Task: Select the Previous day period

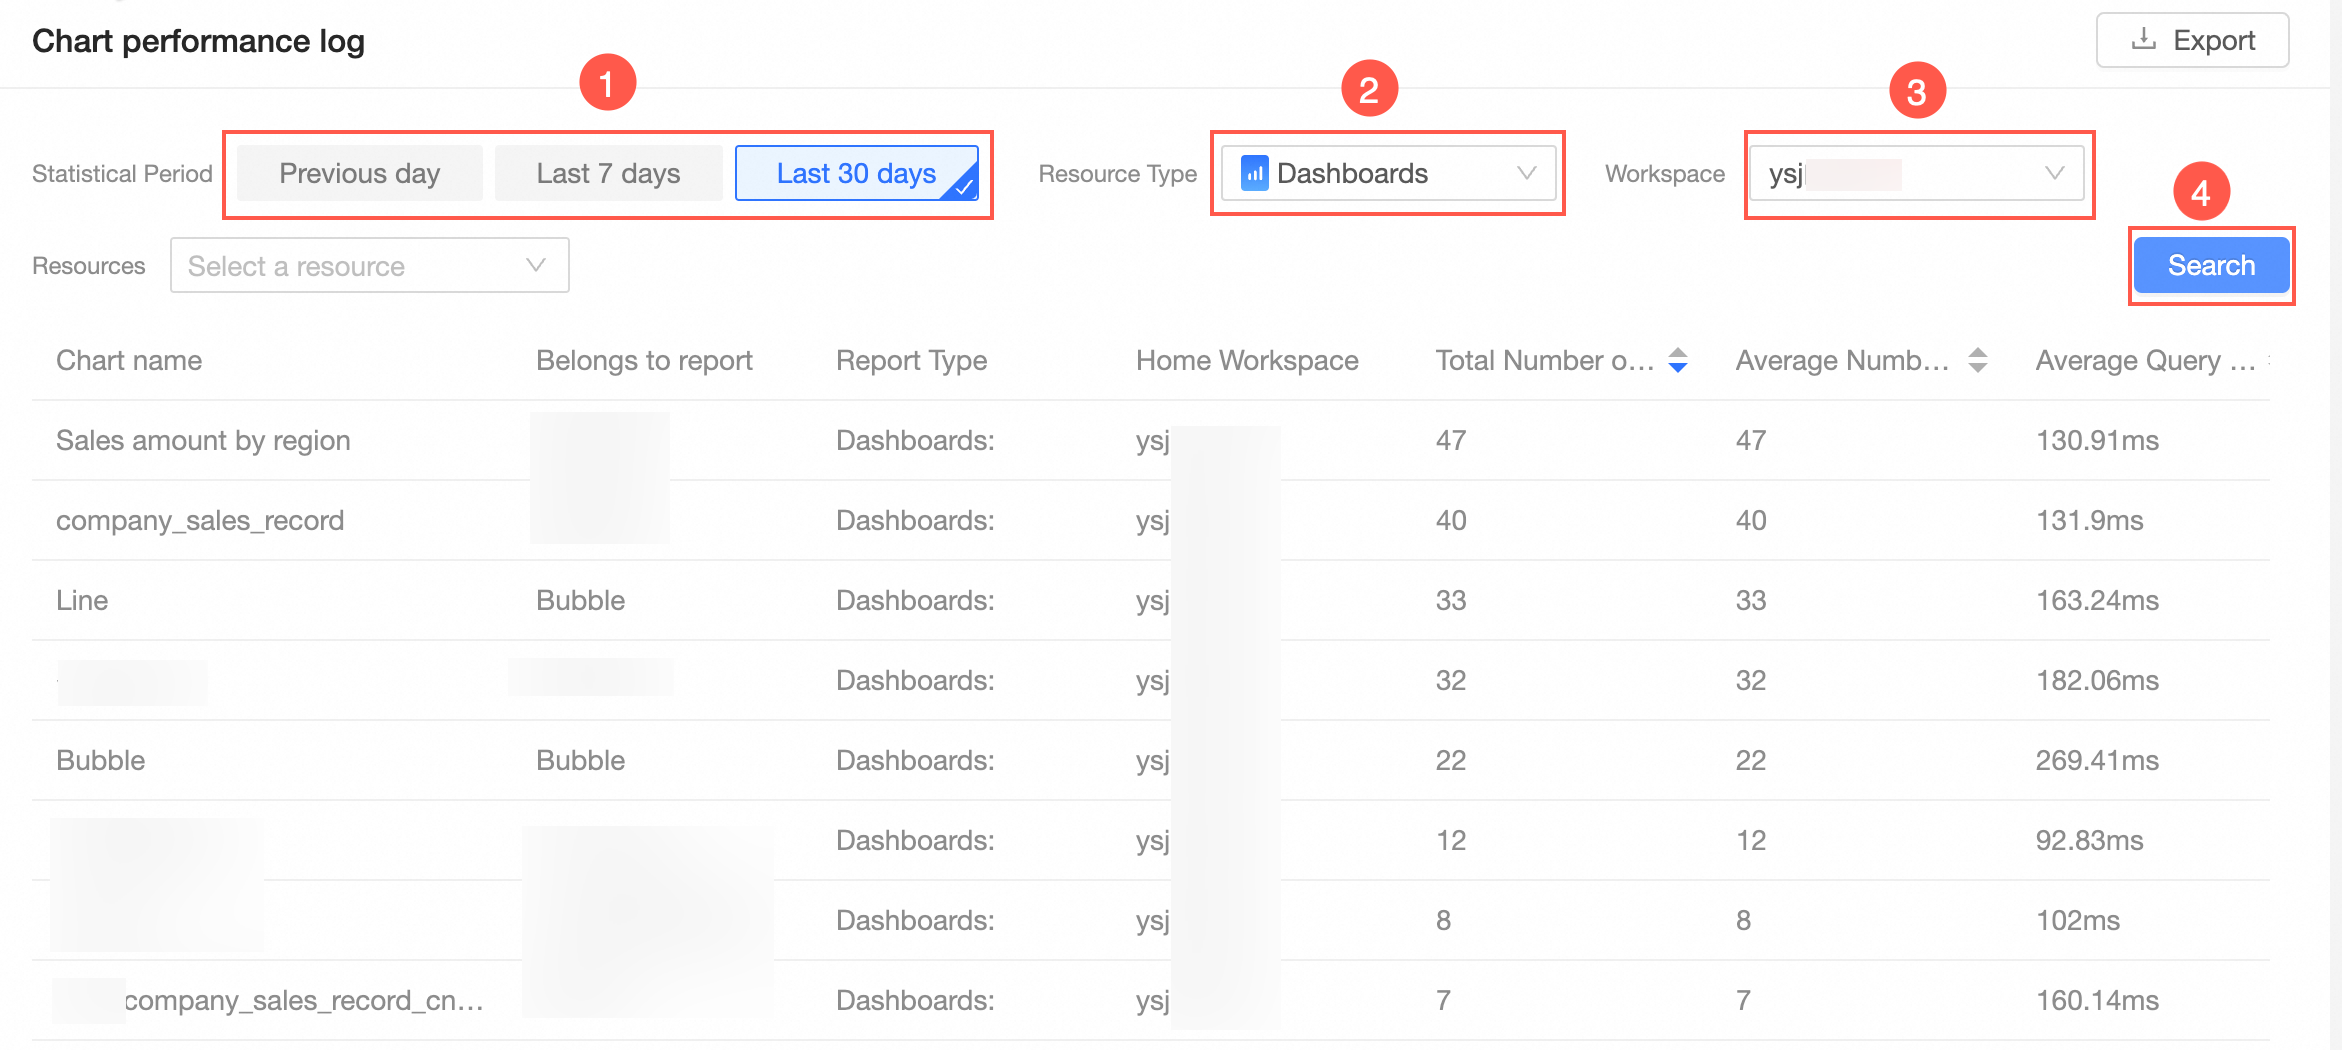Action: pos(360,173)
